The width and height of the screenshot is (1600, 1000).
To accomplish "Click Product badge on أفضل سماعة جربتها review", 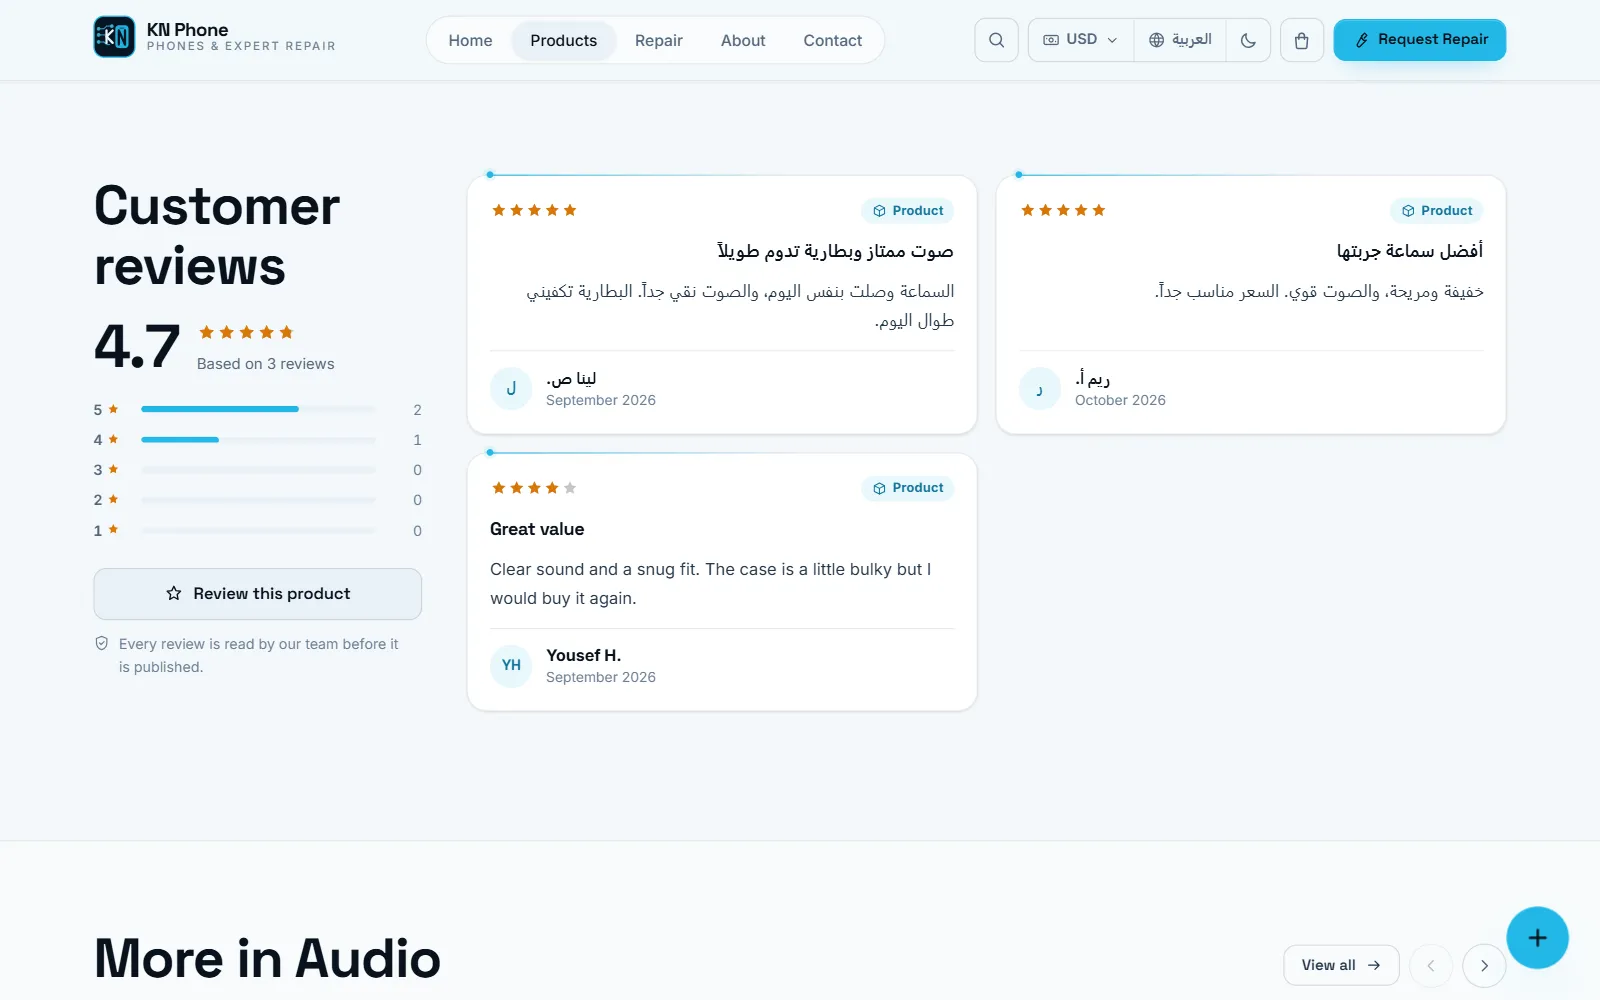I will pos(1437,211).
